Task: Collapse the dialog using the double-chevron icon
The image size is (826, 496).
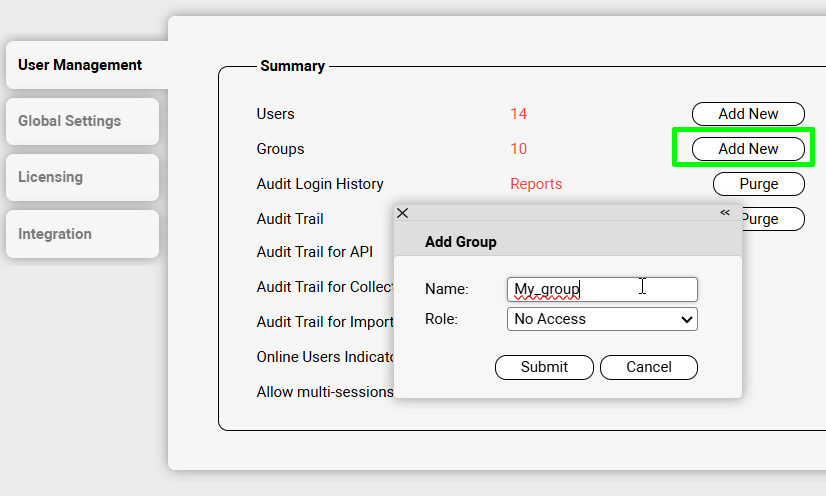Action: point(725,213)
